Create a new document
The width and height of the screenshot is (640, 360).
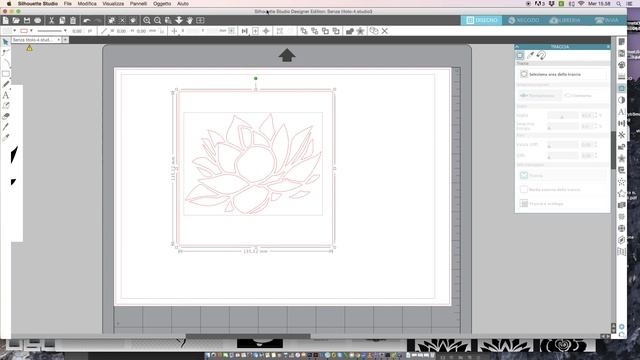click(5, 20)
